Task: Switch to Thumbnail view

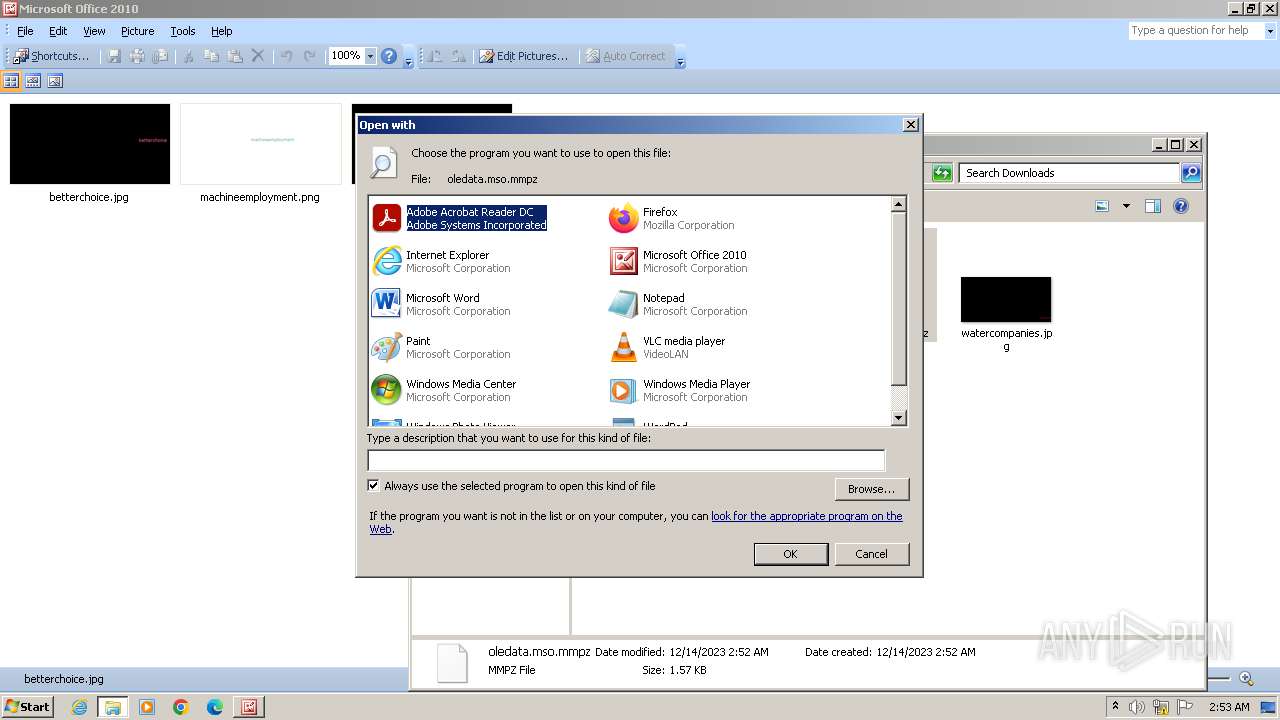Action: (11, 81)
